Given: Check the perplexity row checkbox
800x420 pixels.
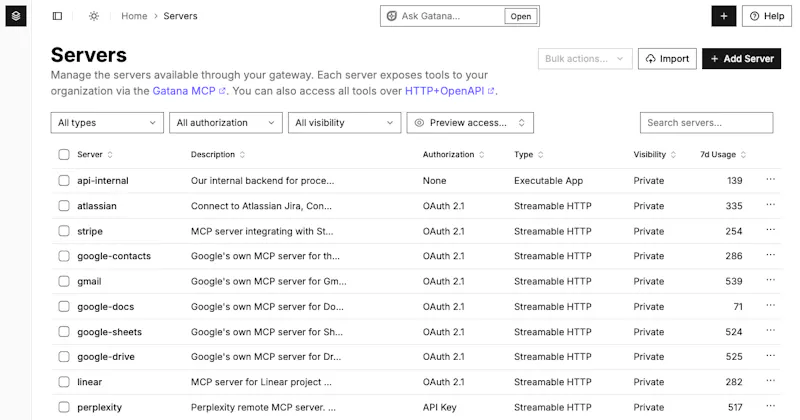Looking at the screenshot, I should (64, 407).
